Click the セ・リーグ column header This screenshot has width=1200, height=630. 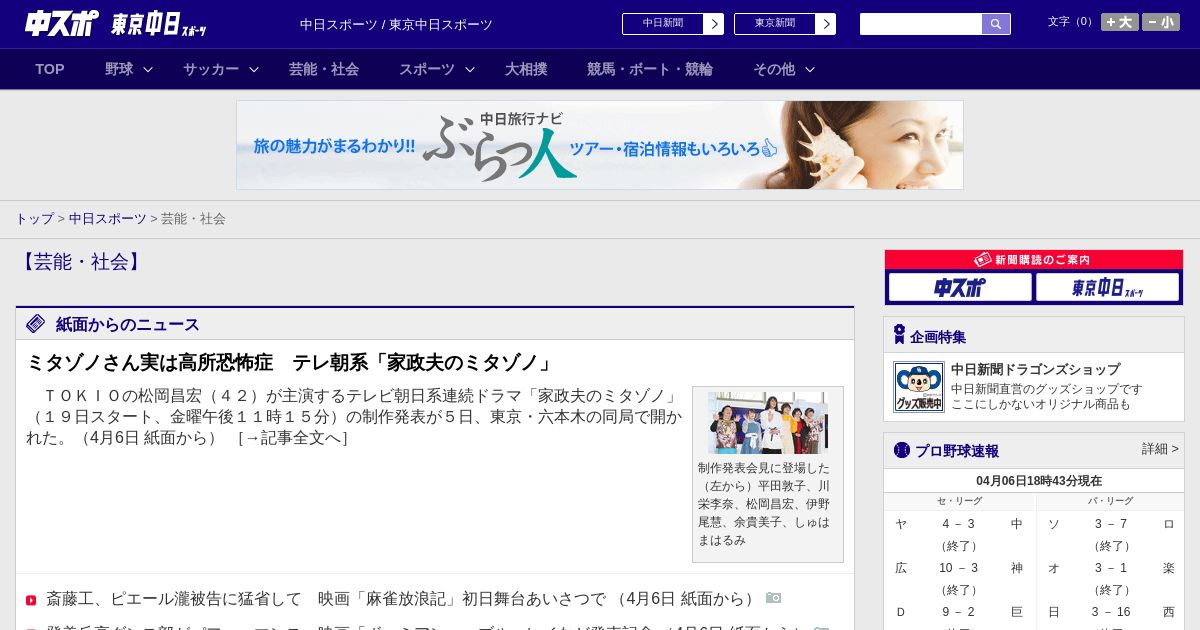click(x=959, y=501)
